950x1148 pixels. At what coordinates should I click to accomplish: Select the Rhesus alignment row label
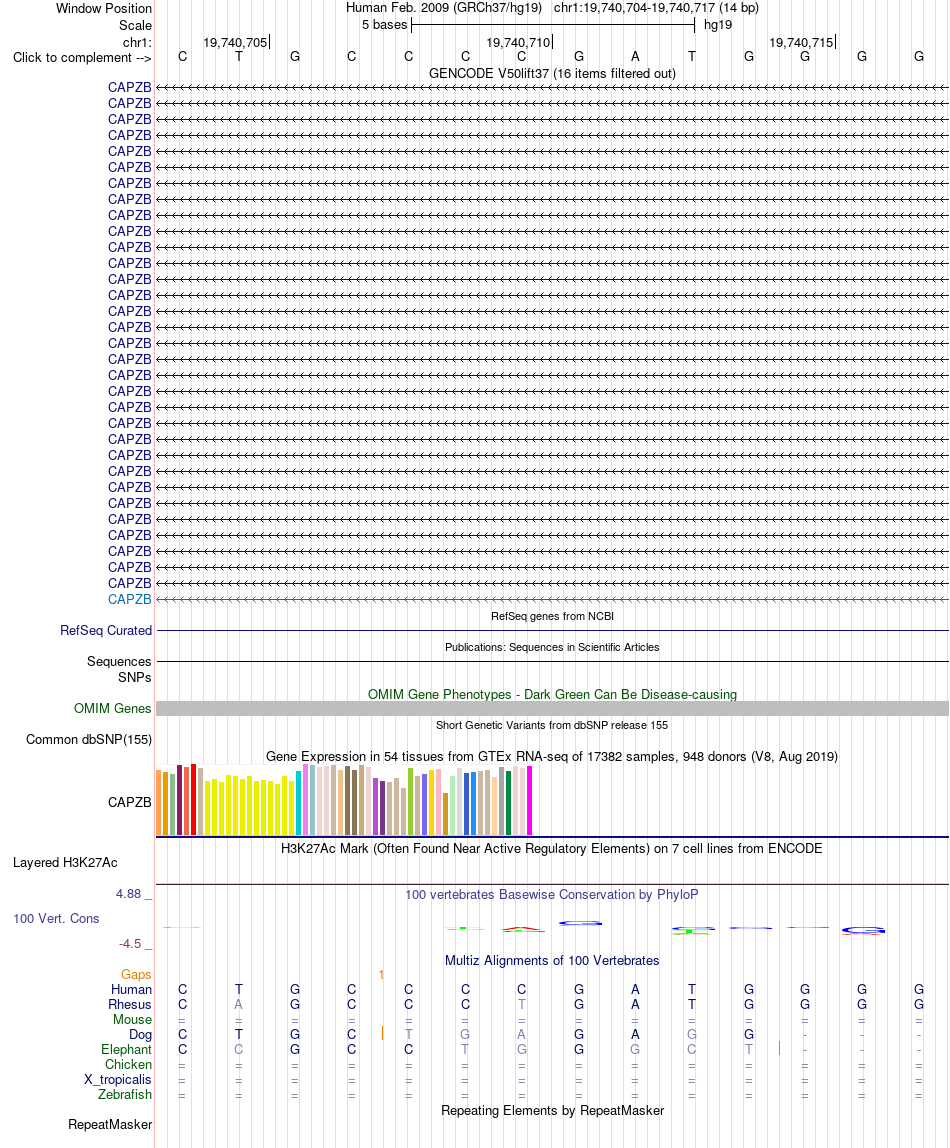(x=130, y=1004)
